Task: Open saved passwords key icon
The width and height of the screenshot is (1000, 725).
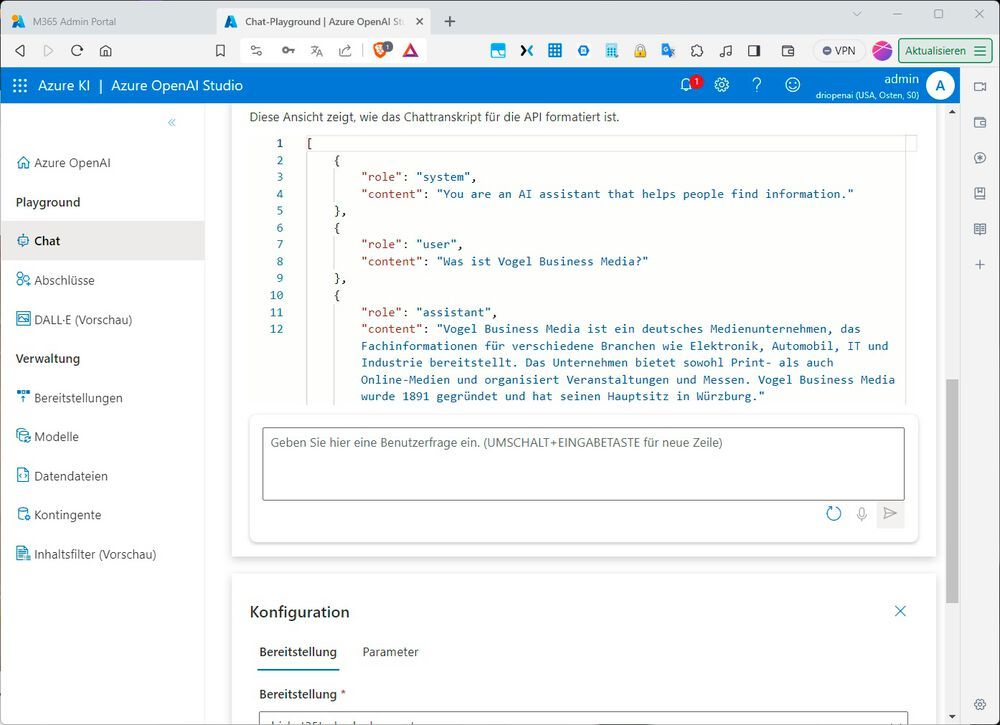Action: click(x=288, y=50)
